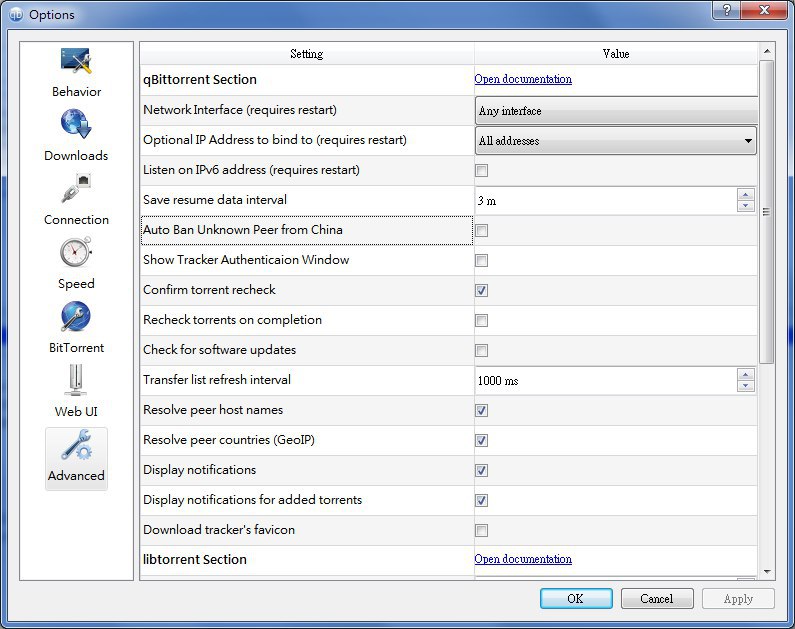Uncheck Resolve peer countries (GeoIP)
The width and height of the screenshot is (795, 629).
pyautogui.click(x=482, y=440)
